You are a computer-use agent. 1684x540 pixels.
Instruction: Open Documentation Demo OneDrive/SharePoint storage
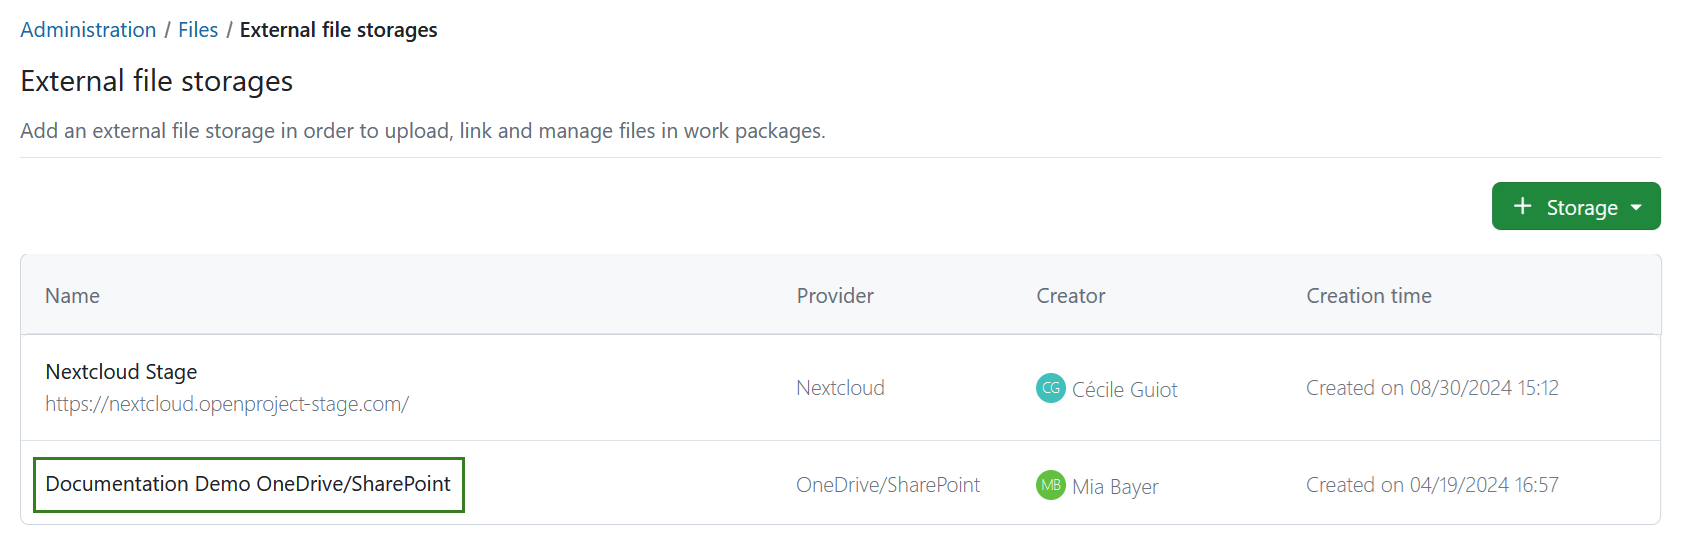(248, 484)
